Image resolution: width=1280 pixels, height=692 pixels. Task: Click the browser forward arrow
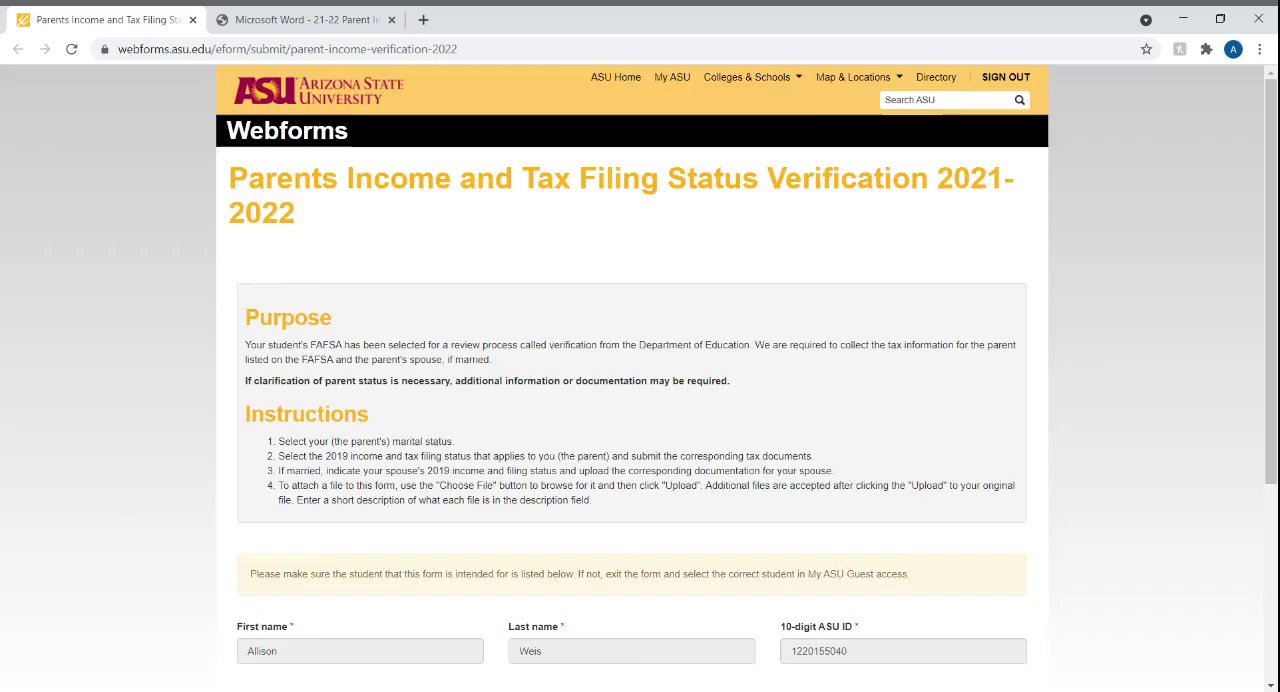tap(45, 49)
